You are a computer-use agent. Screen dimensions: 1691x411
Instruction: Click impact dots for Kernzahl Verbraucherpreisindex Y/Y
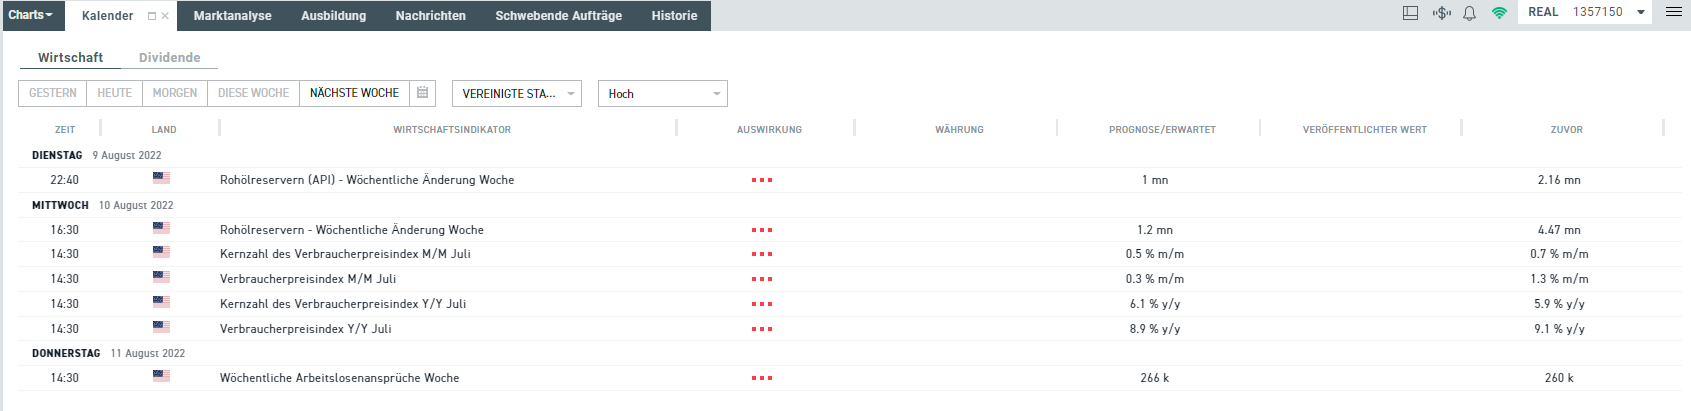tap(762, 304)
